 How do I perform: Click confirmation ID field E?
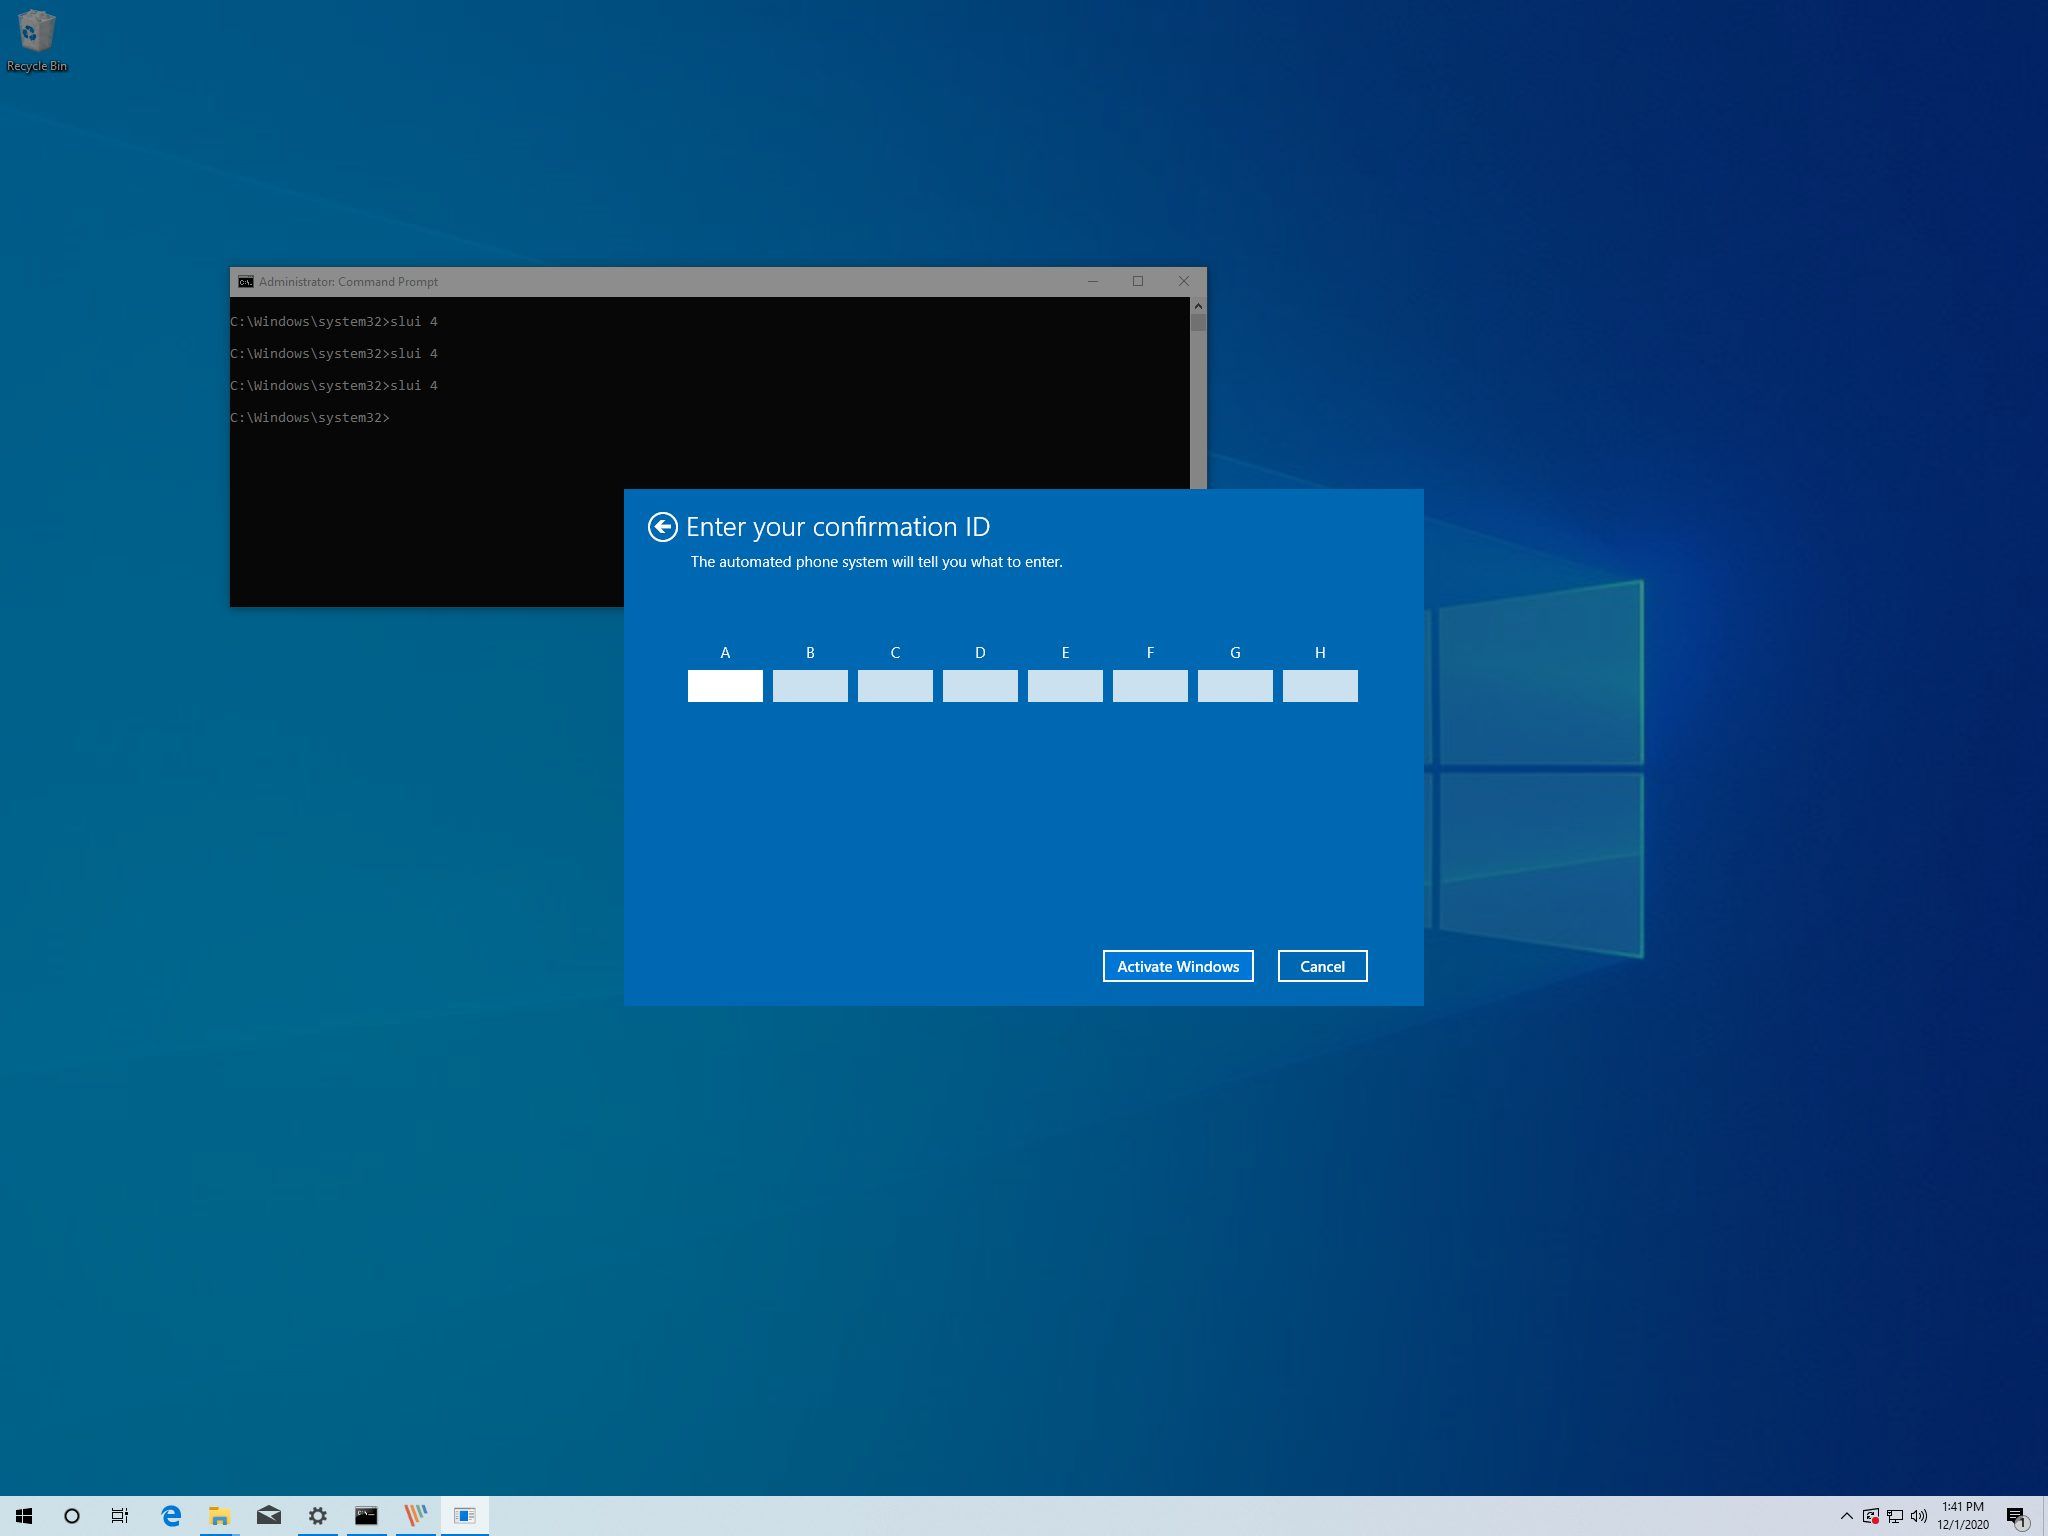(1065, 686)
